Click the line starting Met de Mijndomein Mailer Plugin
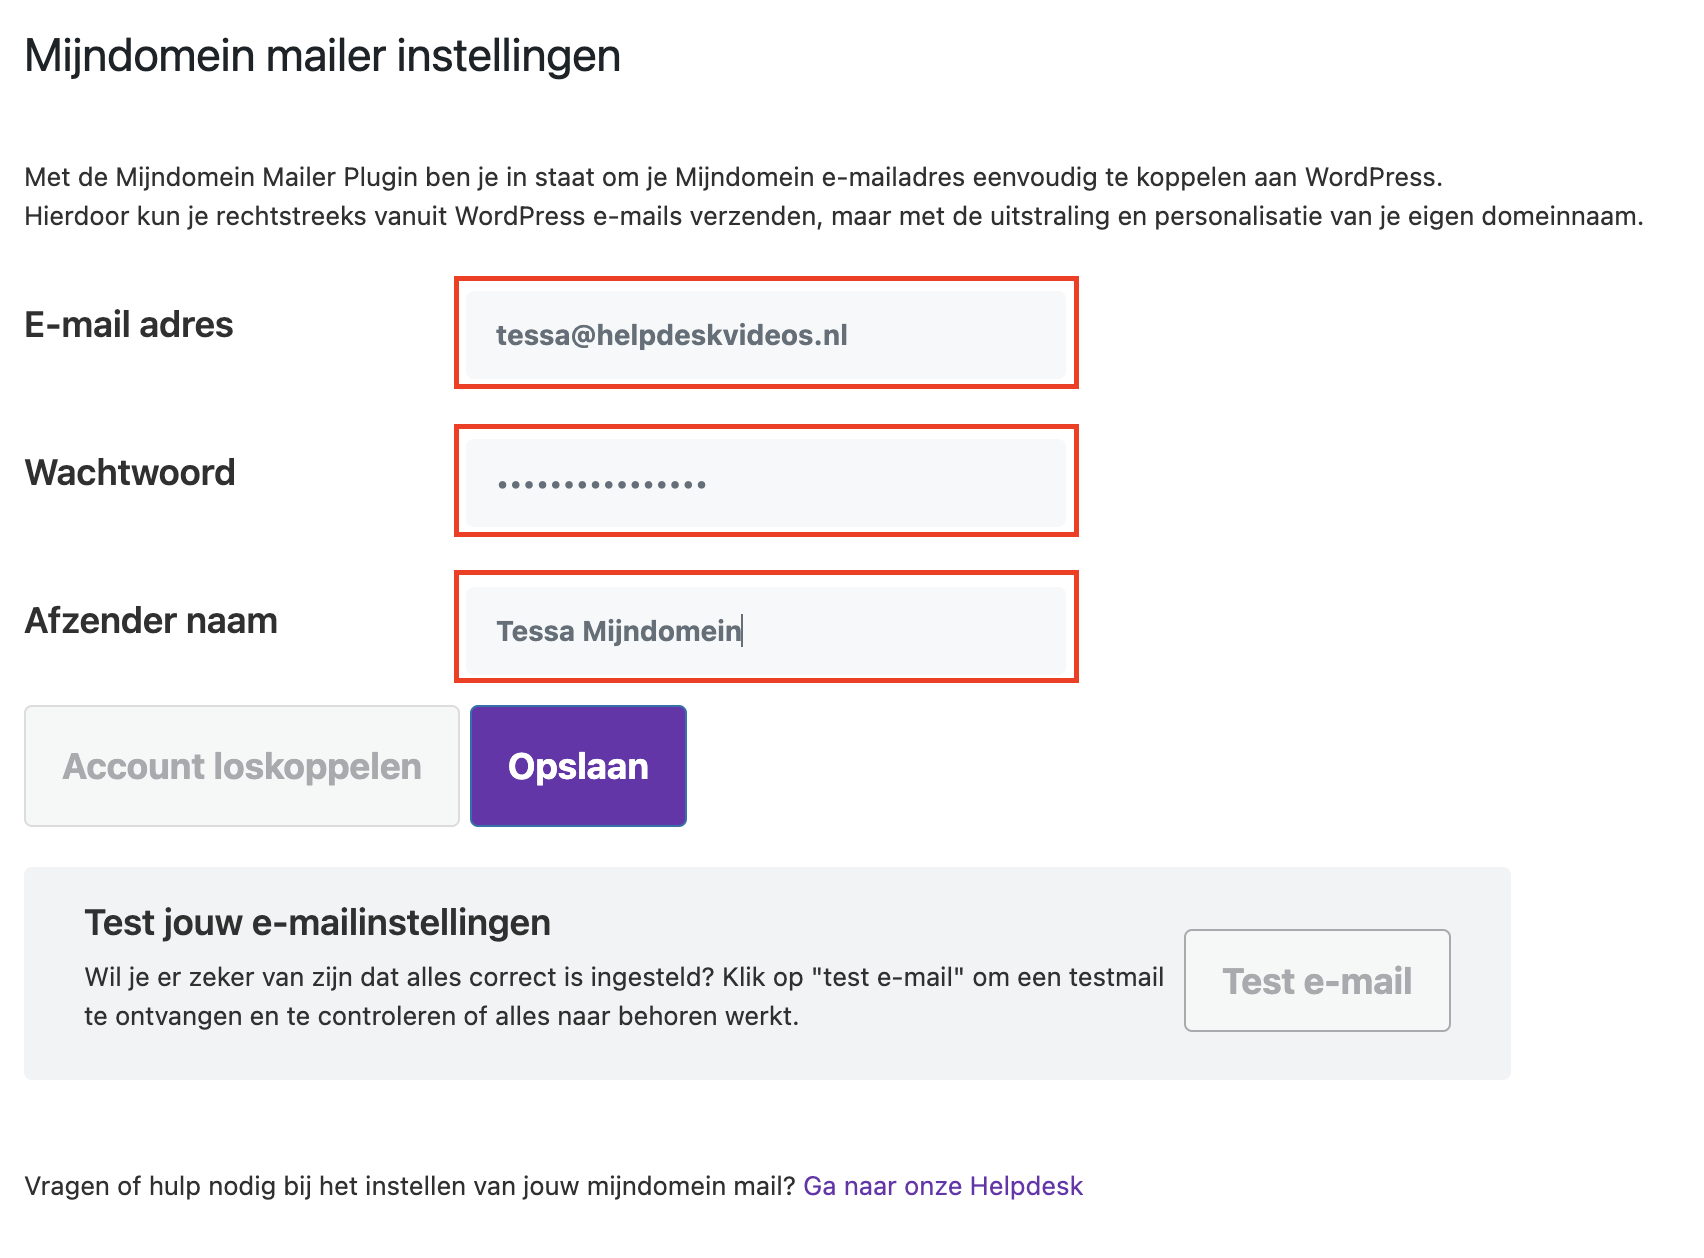The height and width of the screenshot is (1258, 1704). (x=733, y=178)
